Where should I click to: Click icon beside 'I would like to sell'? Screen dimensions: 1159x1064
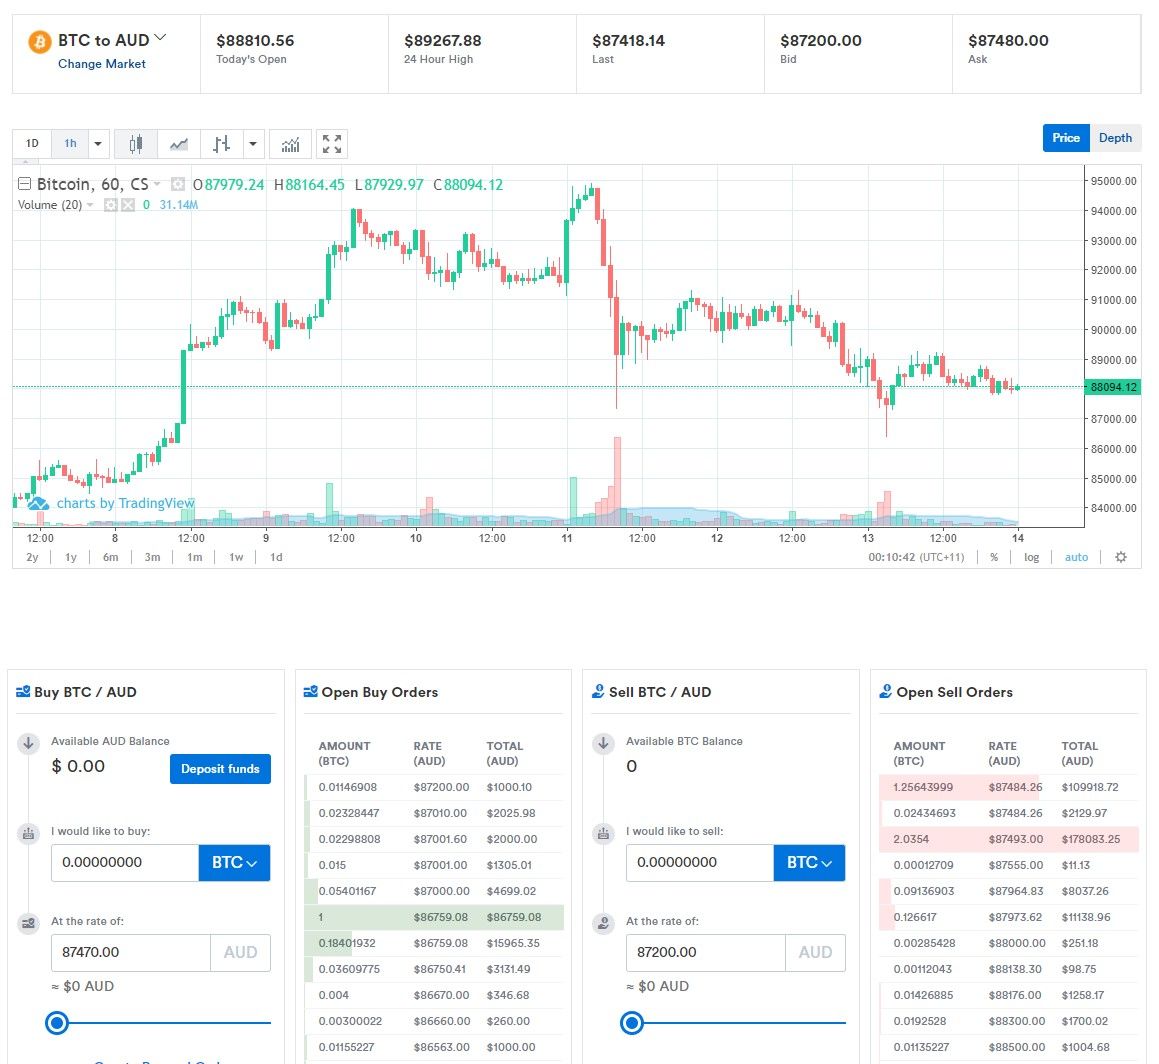click(x=603, y=834)
